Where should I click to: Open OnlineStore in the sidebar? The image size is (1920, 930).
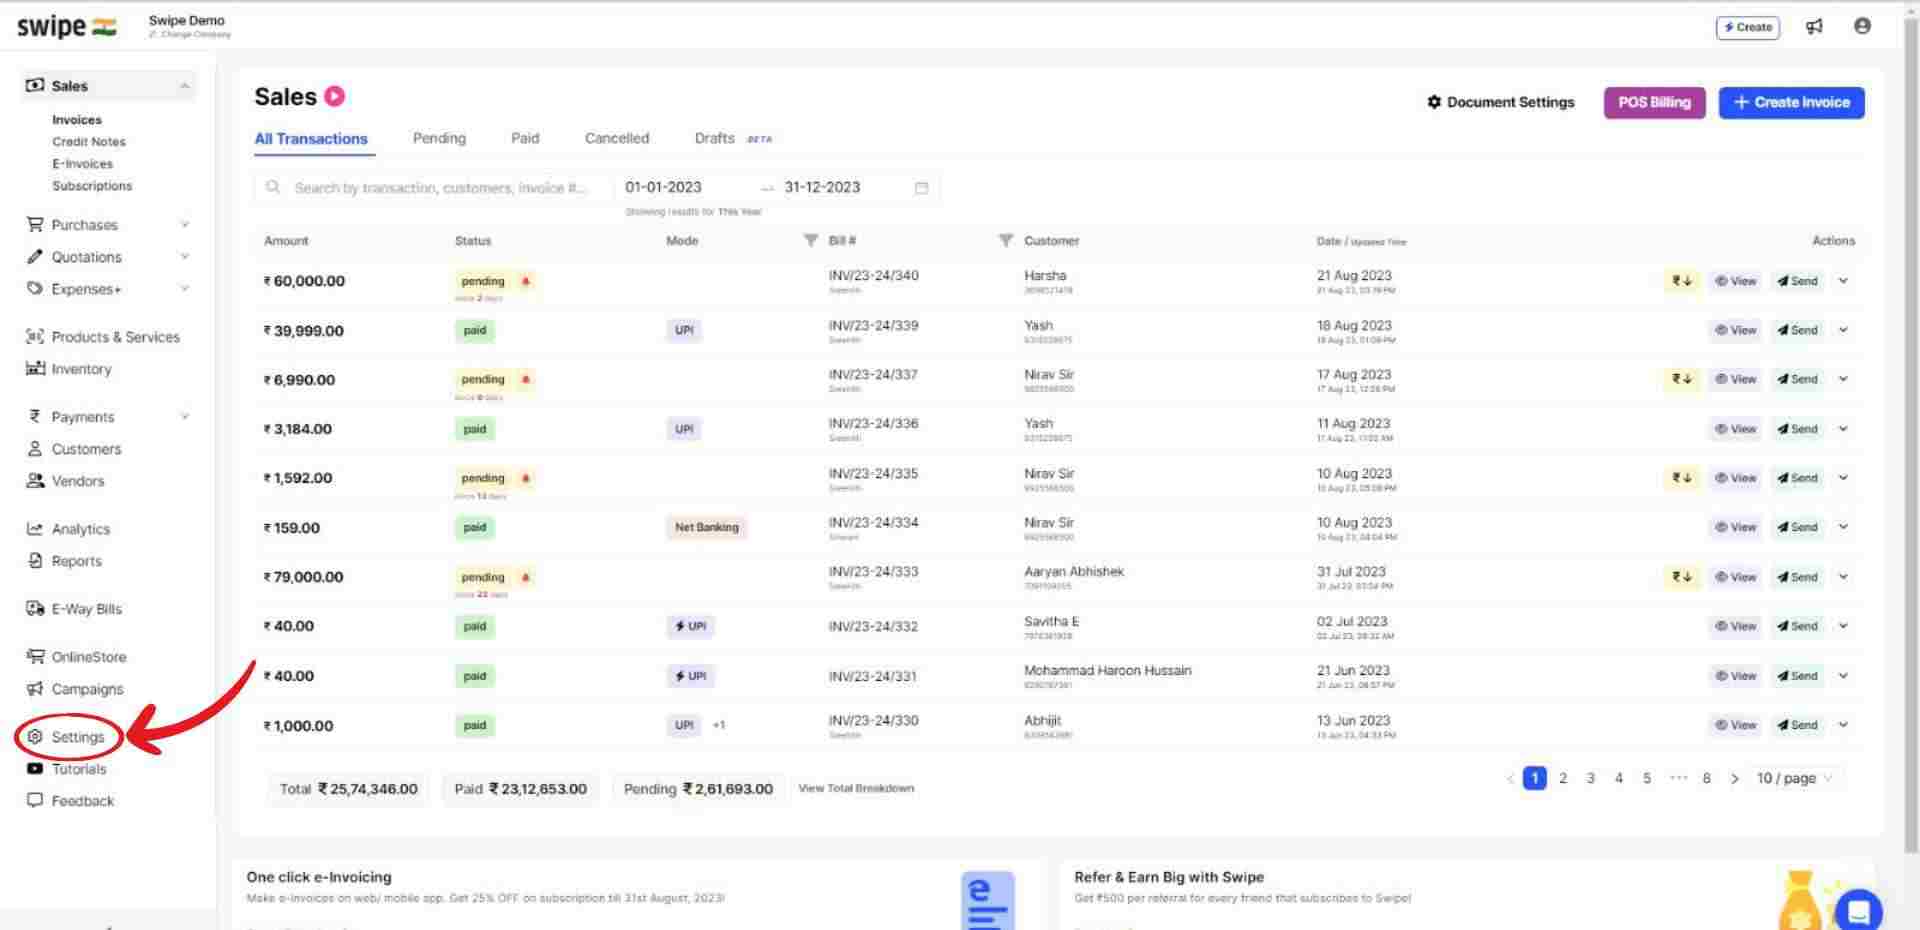click(89, 657)
